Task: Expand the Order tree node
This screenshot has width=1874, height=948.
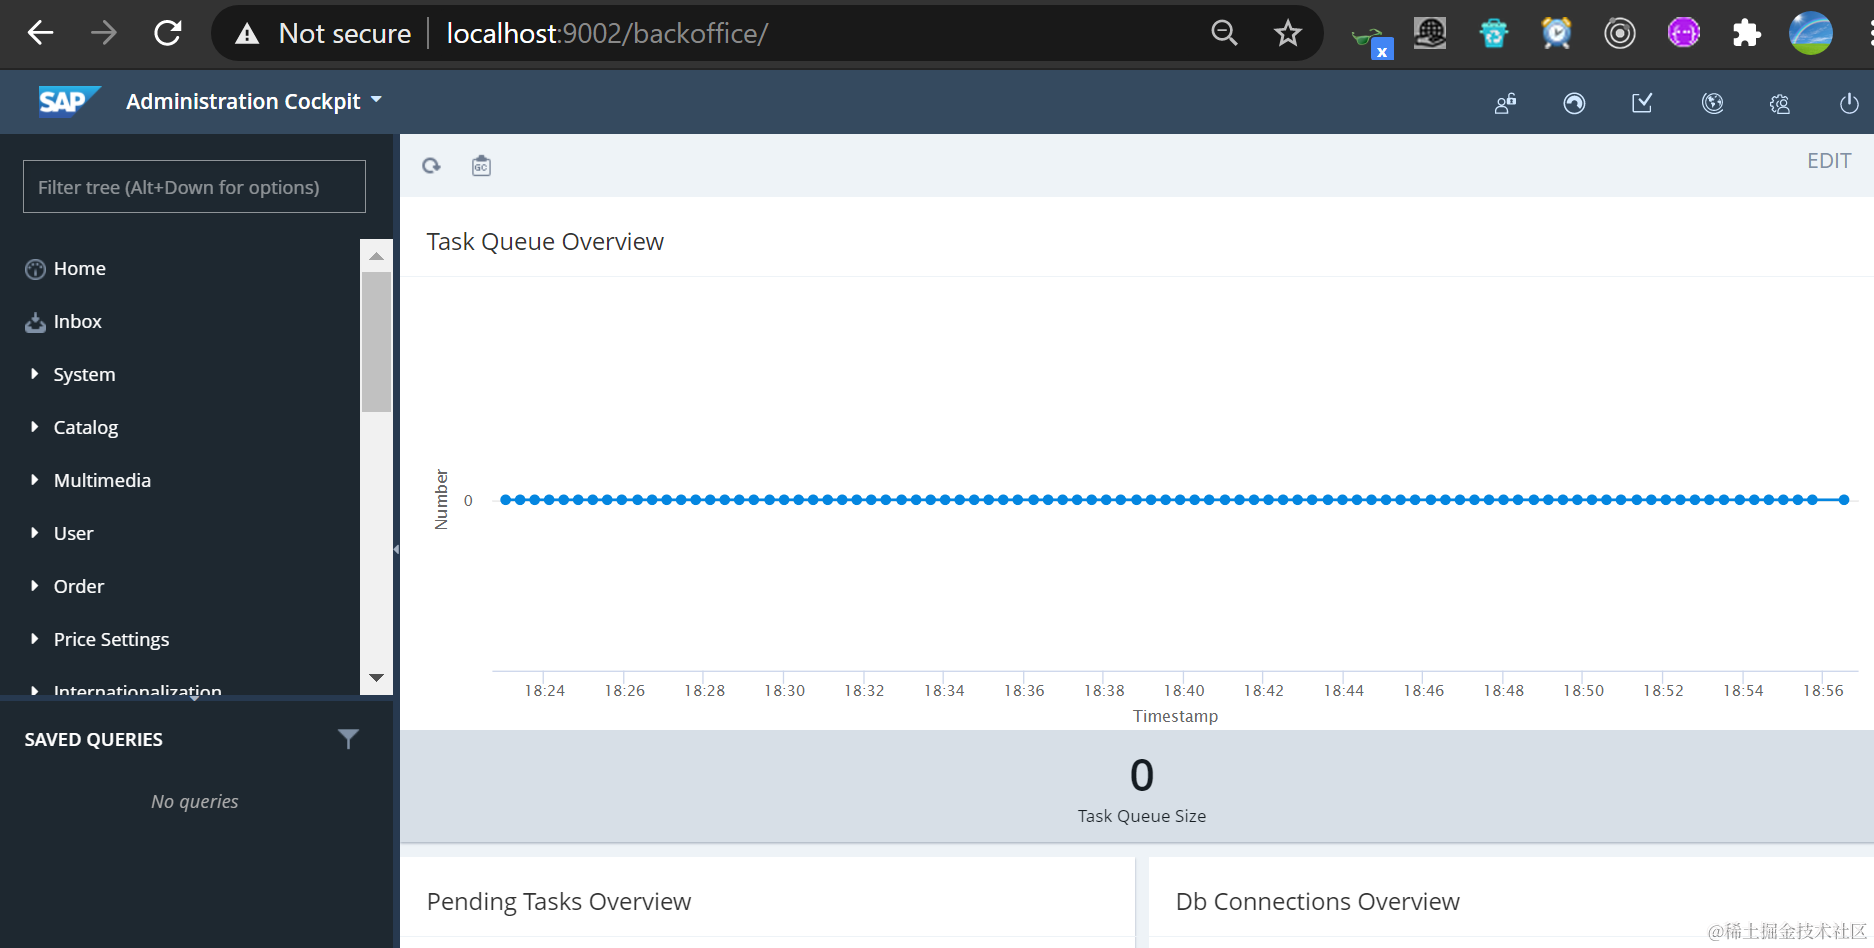Action: click(34, 586)
